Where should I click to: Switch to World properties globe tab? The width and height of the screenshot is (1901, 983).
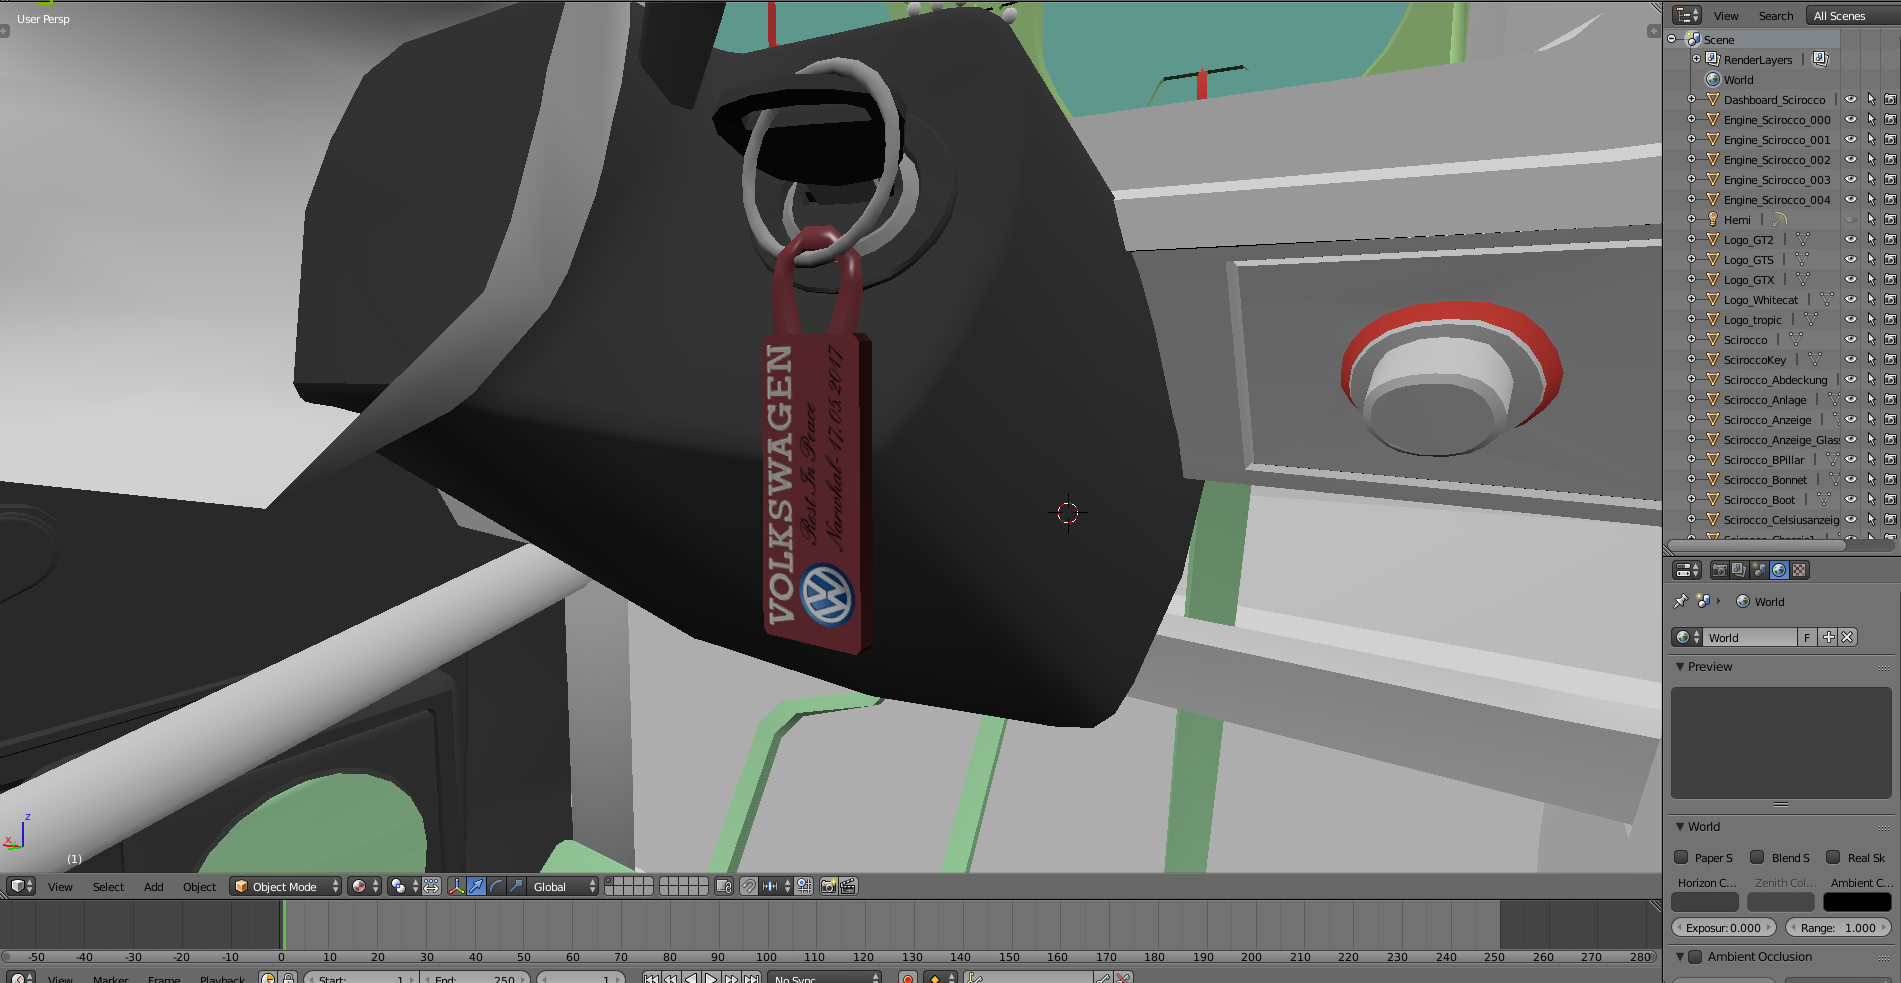1779,570
